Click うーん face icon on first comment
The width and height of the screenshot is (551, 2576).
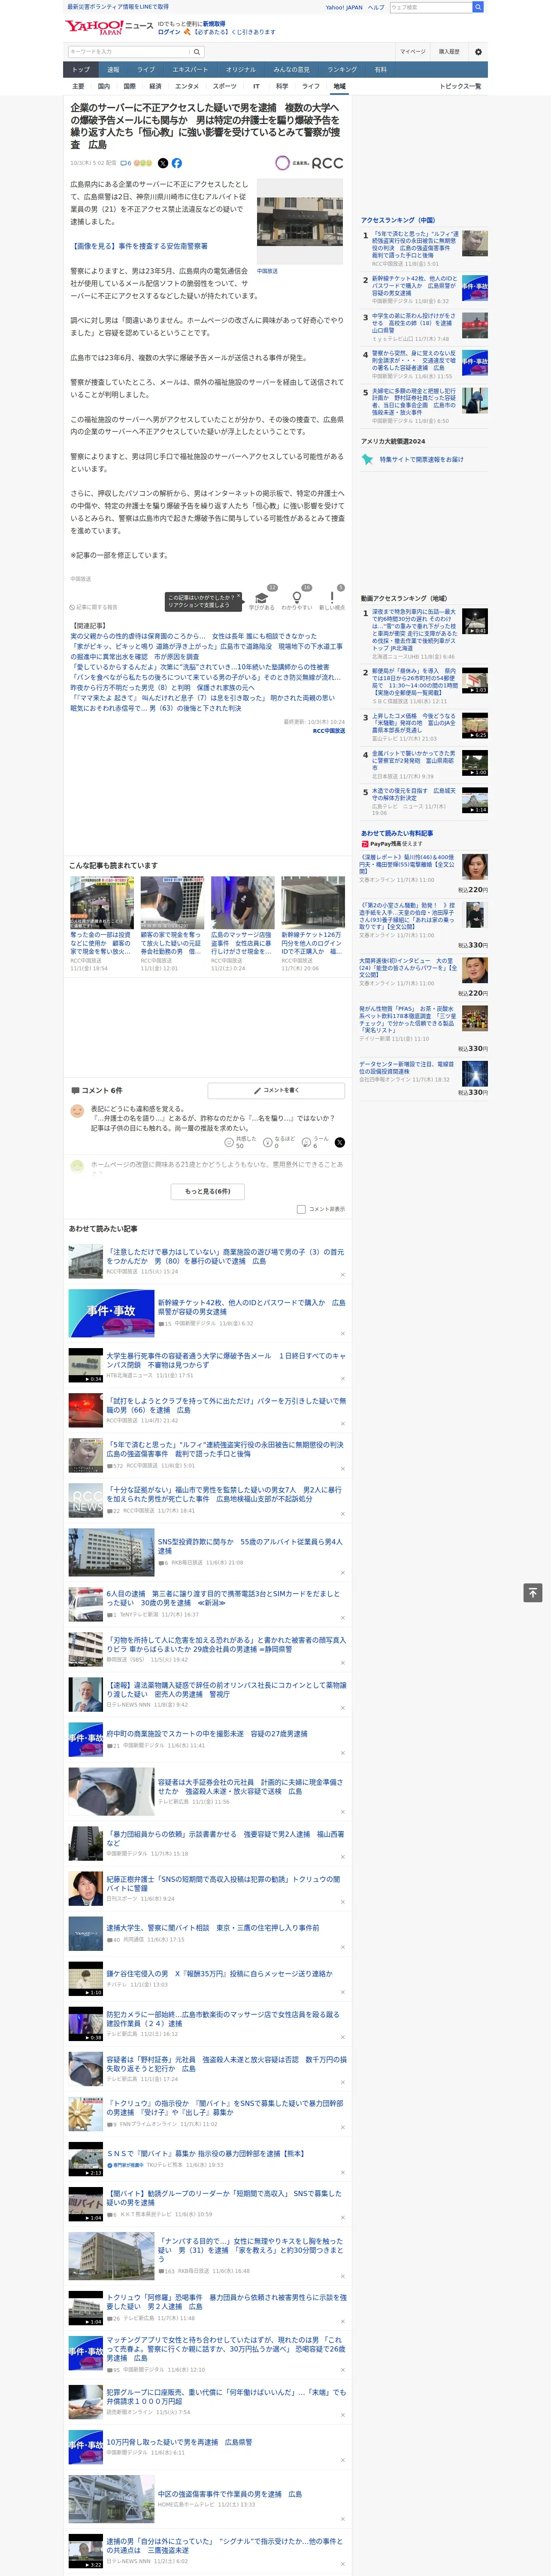(x=307, y=1142)
